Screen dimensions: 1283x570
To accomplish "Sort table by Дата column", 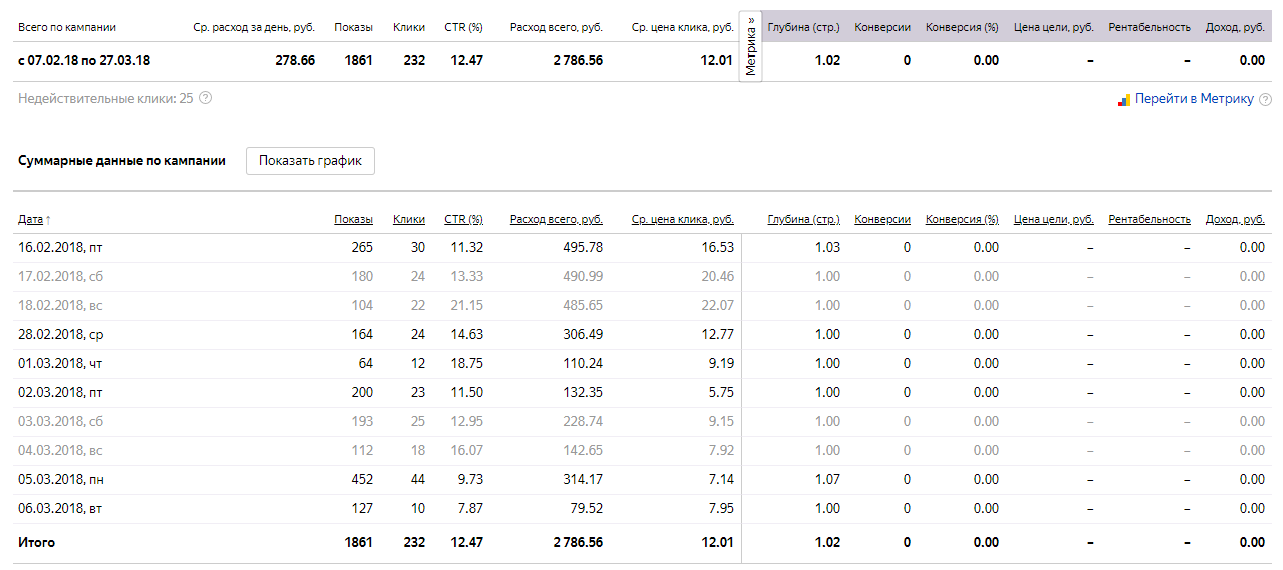I will pyautogui.click(x=31, y=219).
